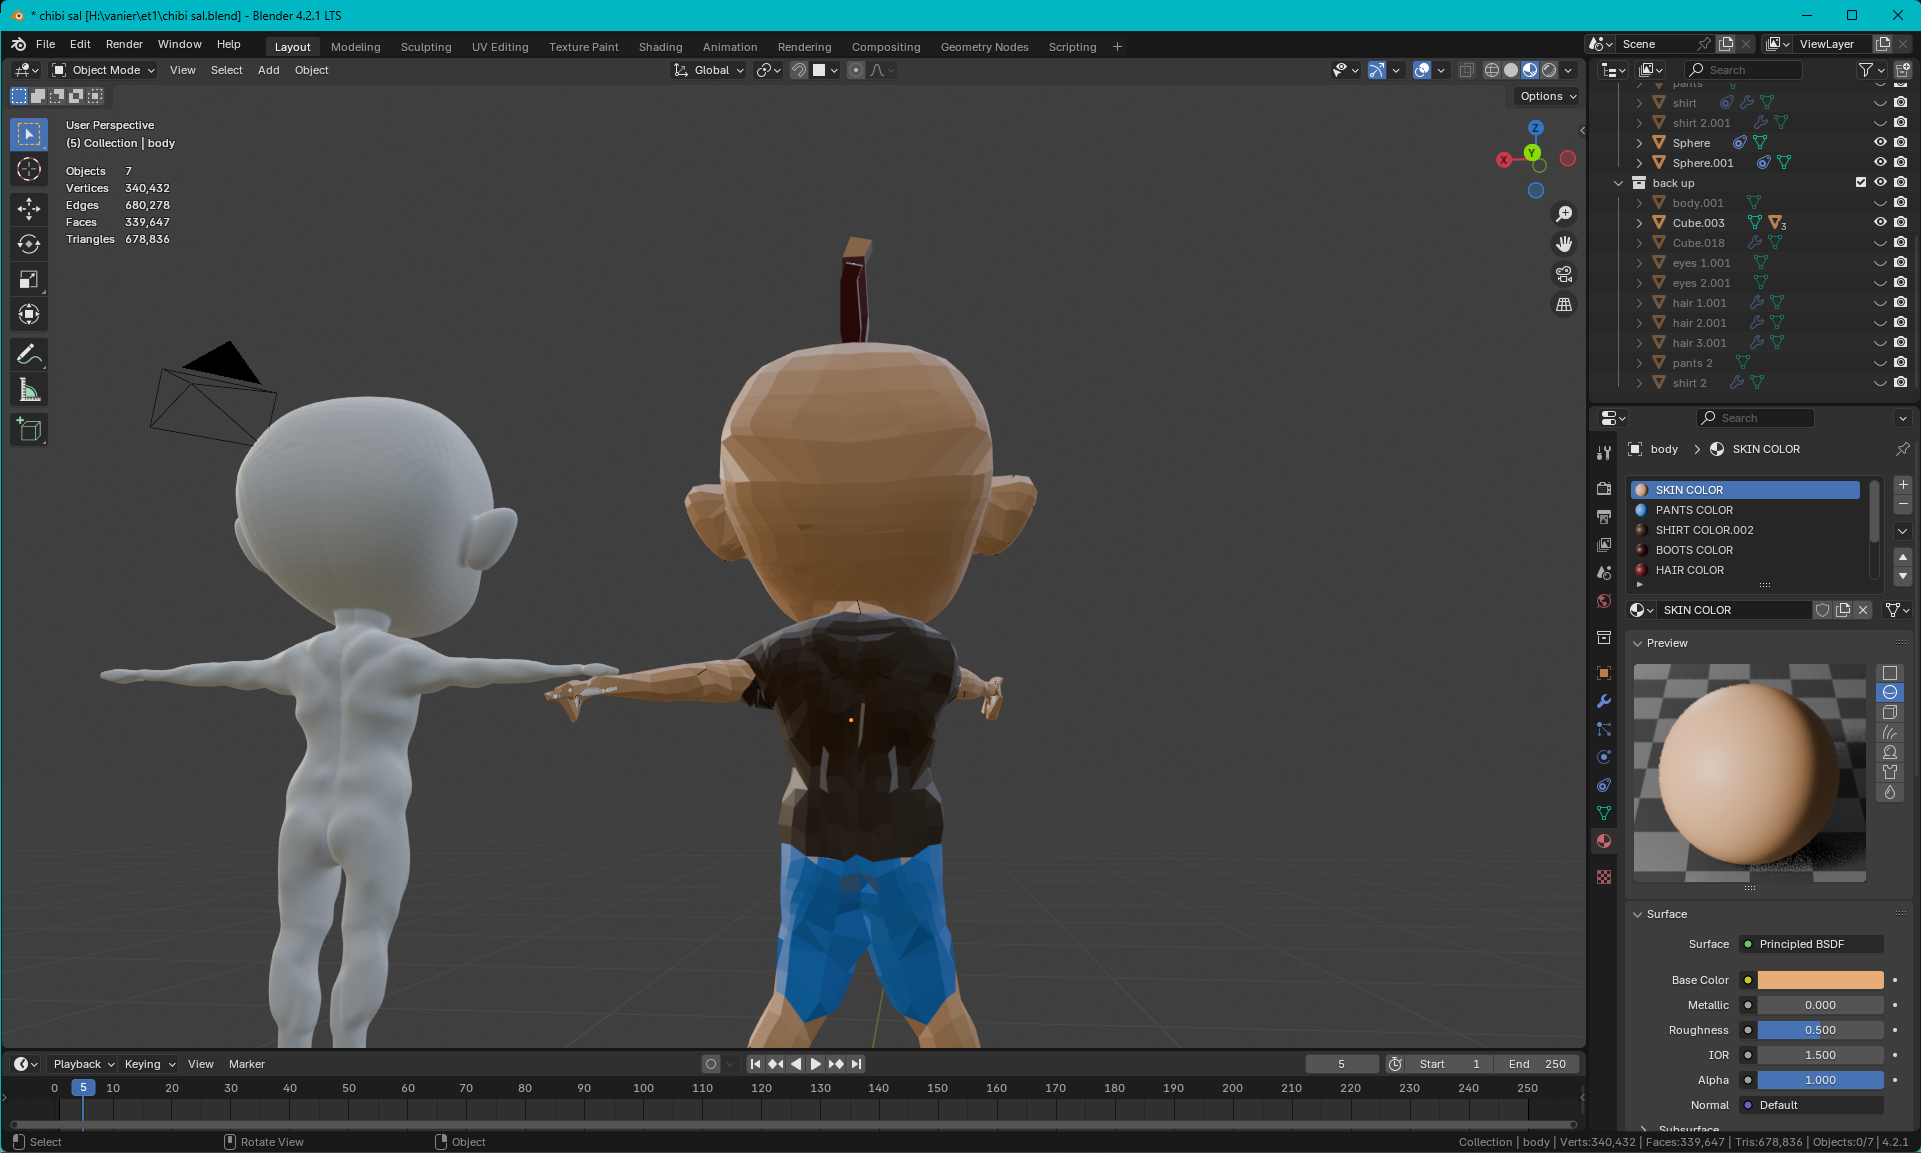This screenshot has width=1921, height=1153.
Task: Hide the Sphere object in outliner
Action: [1880, 142]
